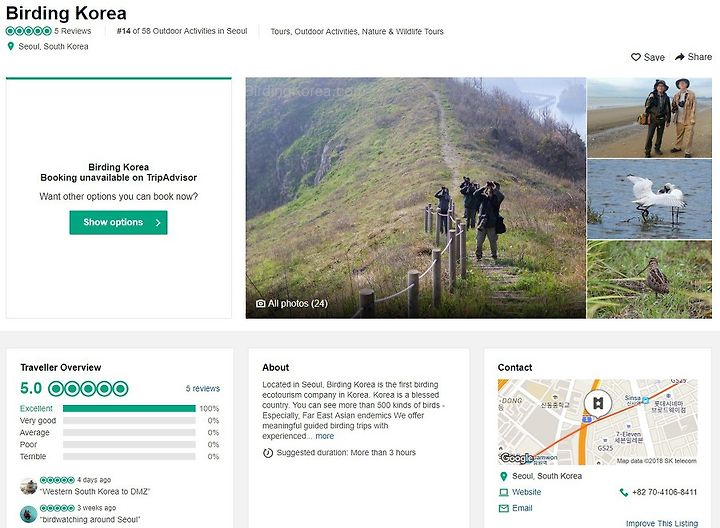Click the Email envelope icon
This screenshot has width=720, height=528.
point(504,508)
